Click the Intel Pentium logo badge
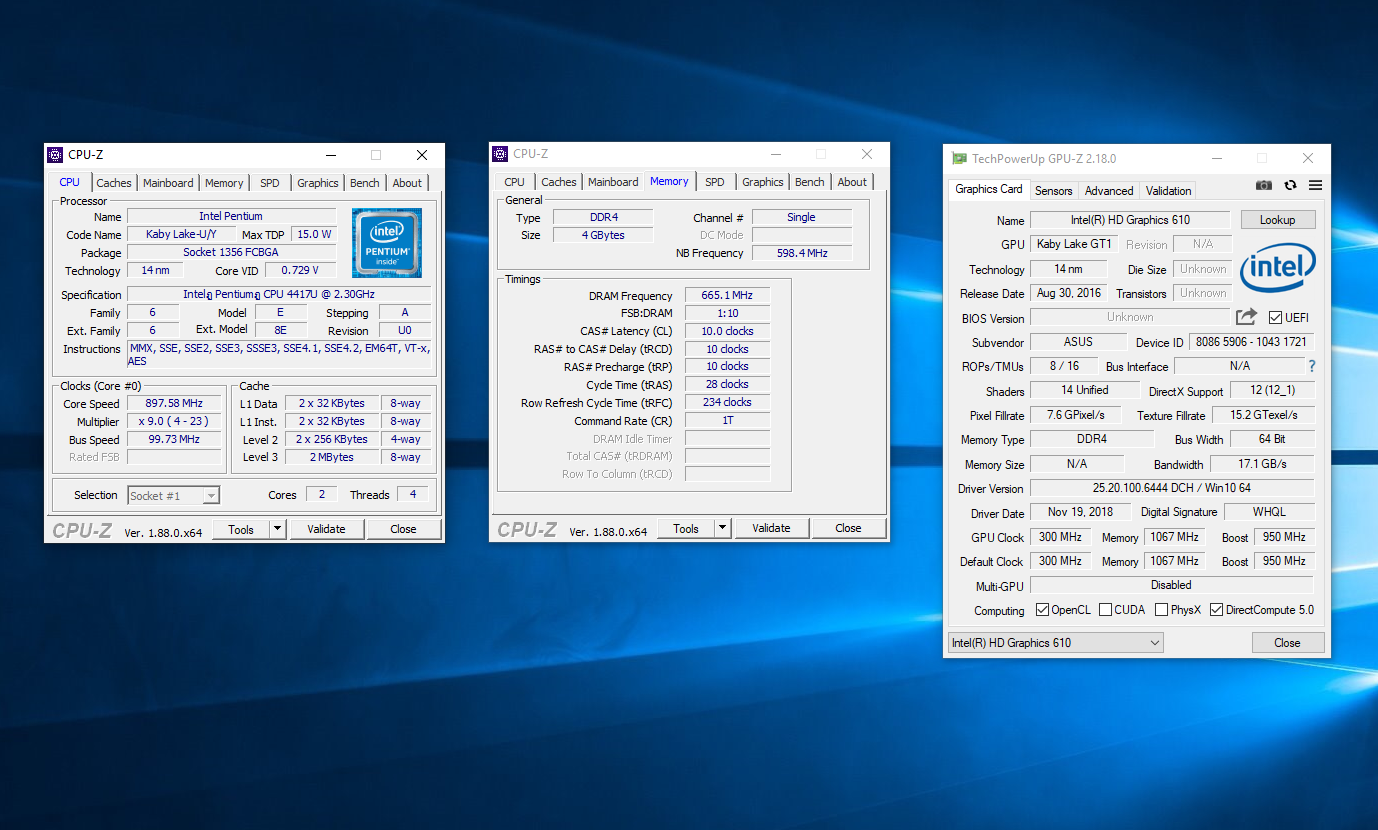This screenshot has width=1378, height=830. (x=387, y=243)
